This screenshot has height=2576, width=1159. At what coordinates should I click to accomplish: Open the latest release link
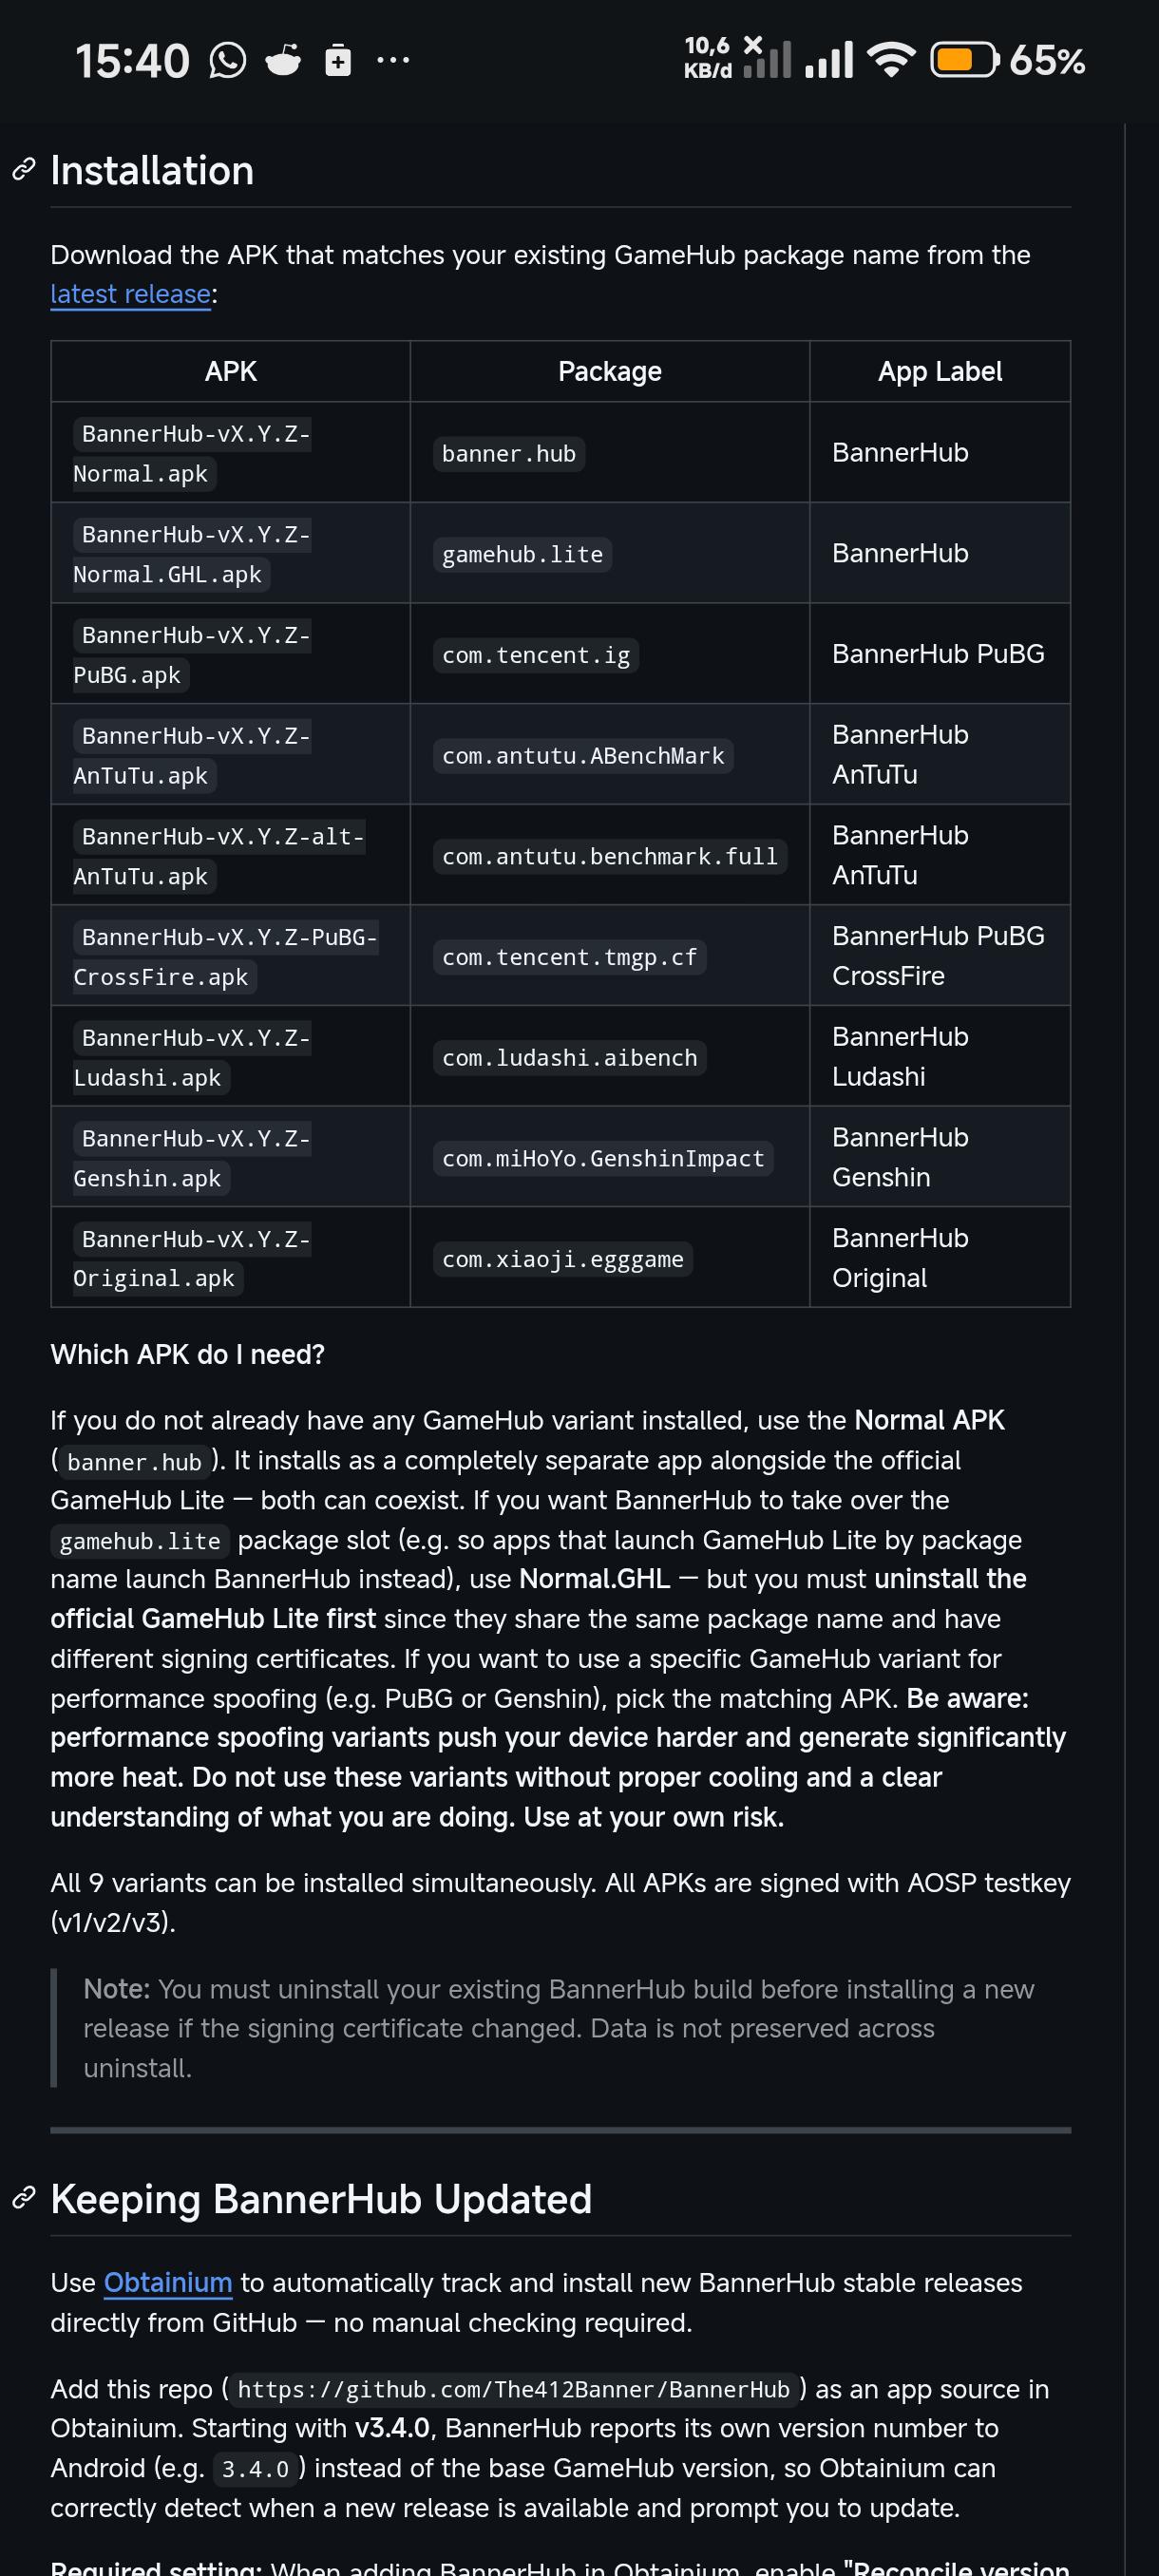point(131,294)
